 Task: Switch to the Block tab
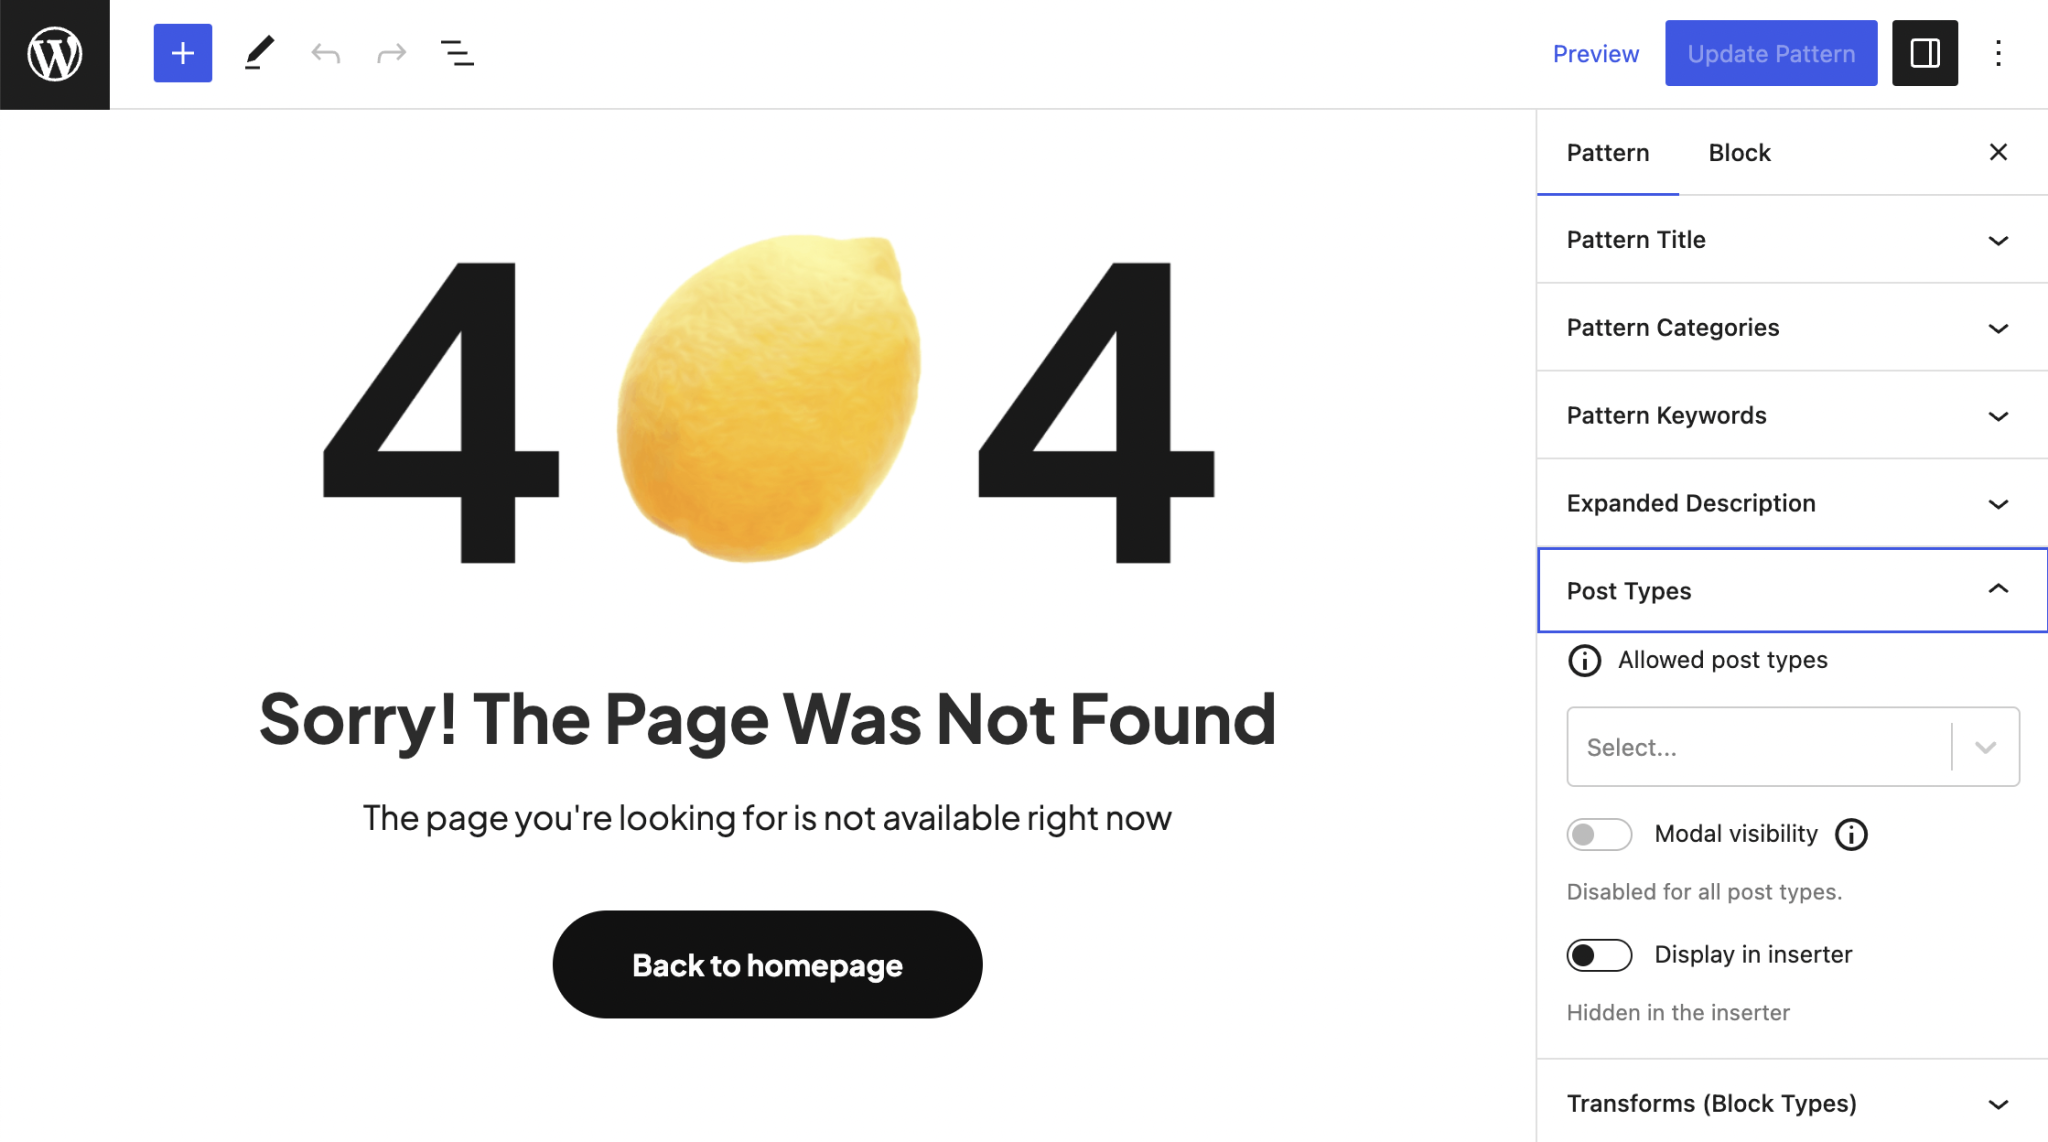click(1739, 153)
